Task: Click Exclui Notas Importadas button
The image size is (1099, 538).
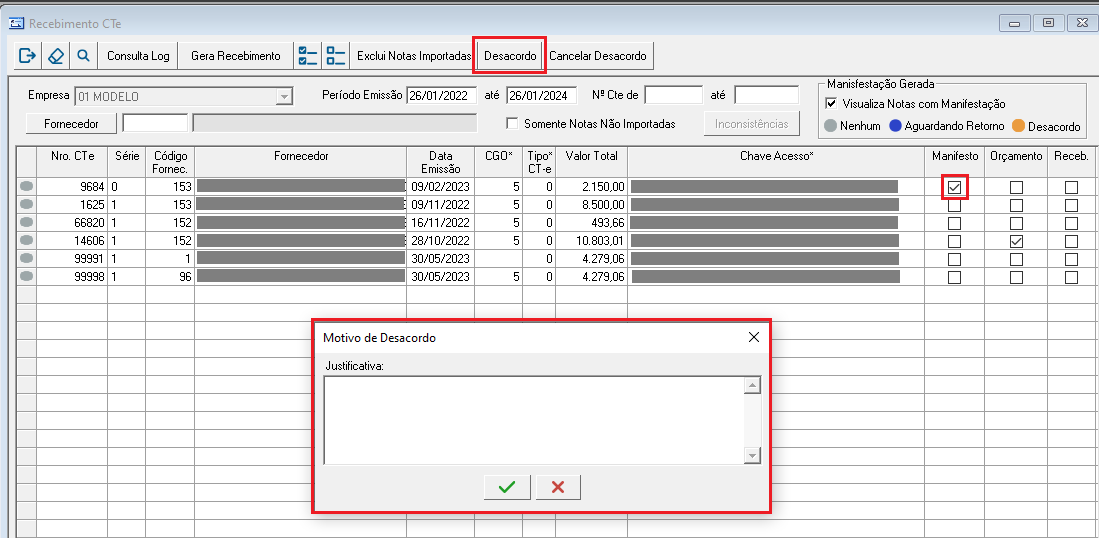Action: 414,55
